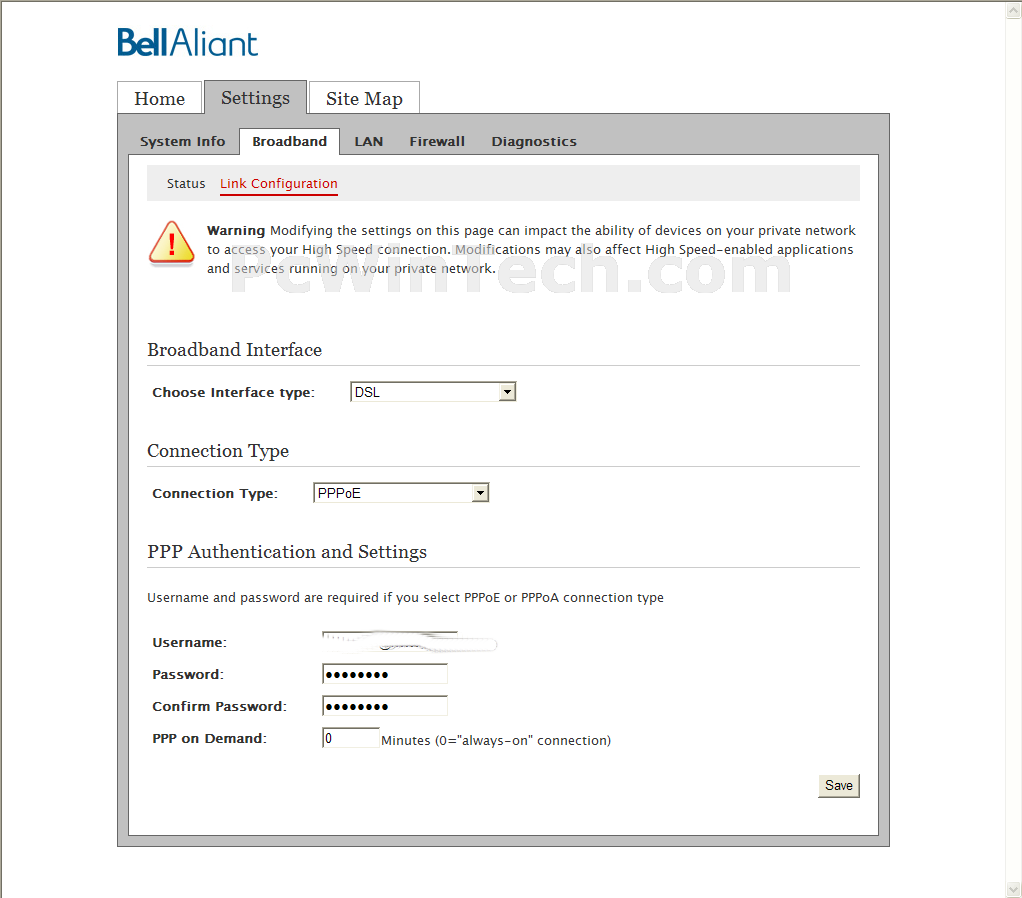This screenshot has width=1022, height=898.
Task: Switch to the System Info sub-tab
Action: pos(182,141)
